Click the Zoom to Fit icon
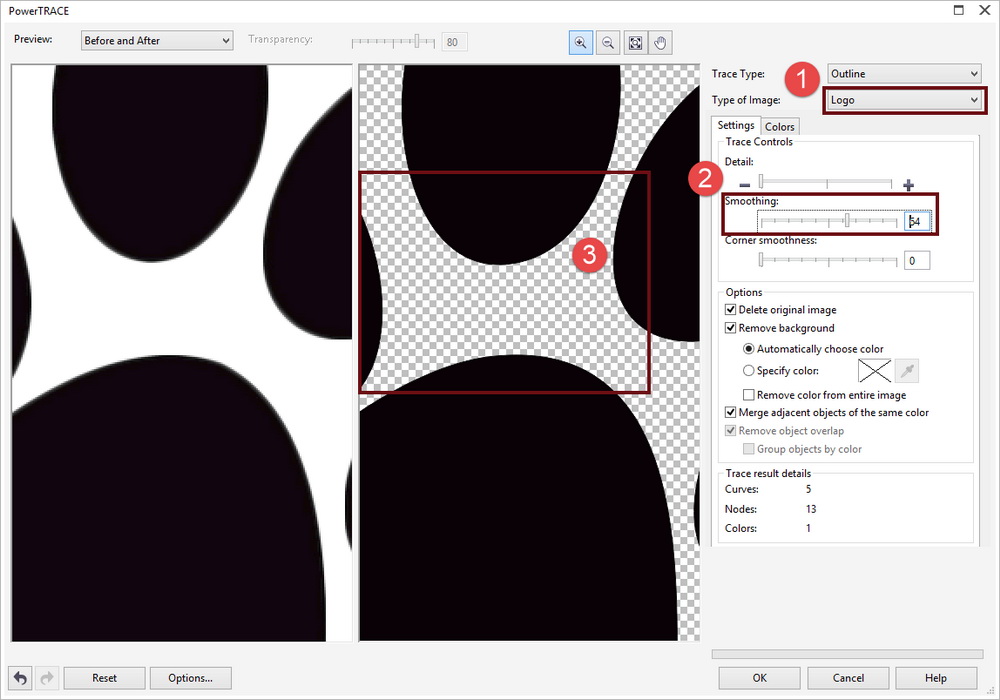Viewport: 1000px width, 700px height. (635, 43)
